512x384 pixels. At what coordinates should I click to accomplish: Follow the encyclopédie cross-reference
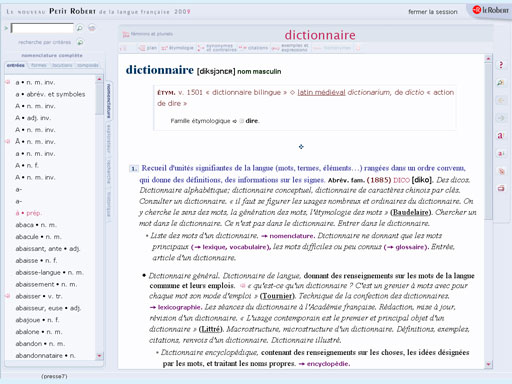click(x=327, y=364)
